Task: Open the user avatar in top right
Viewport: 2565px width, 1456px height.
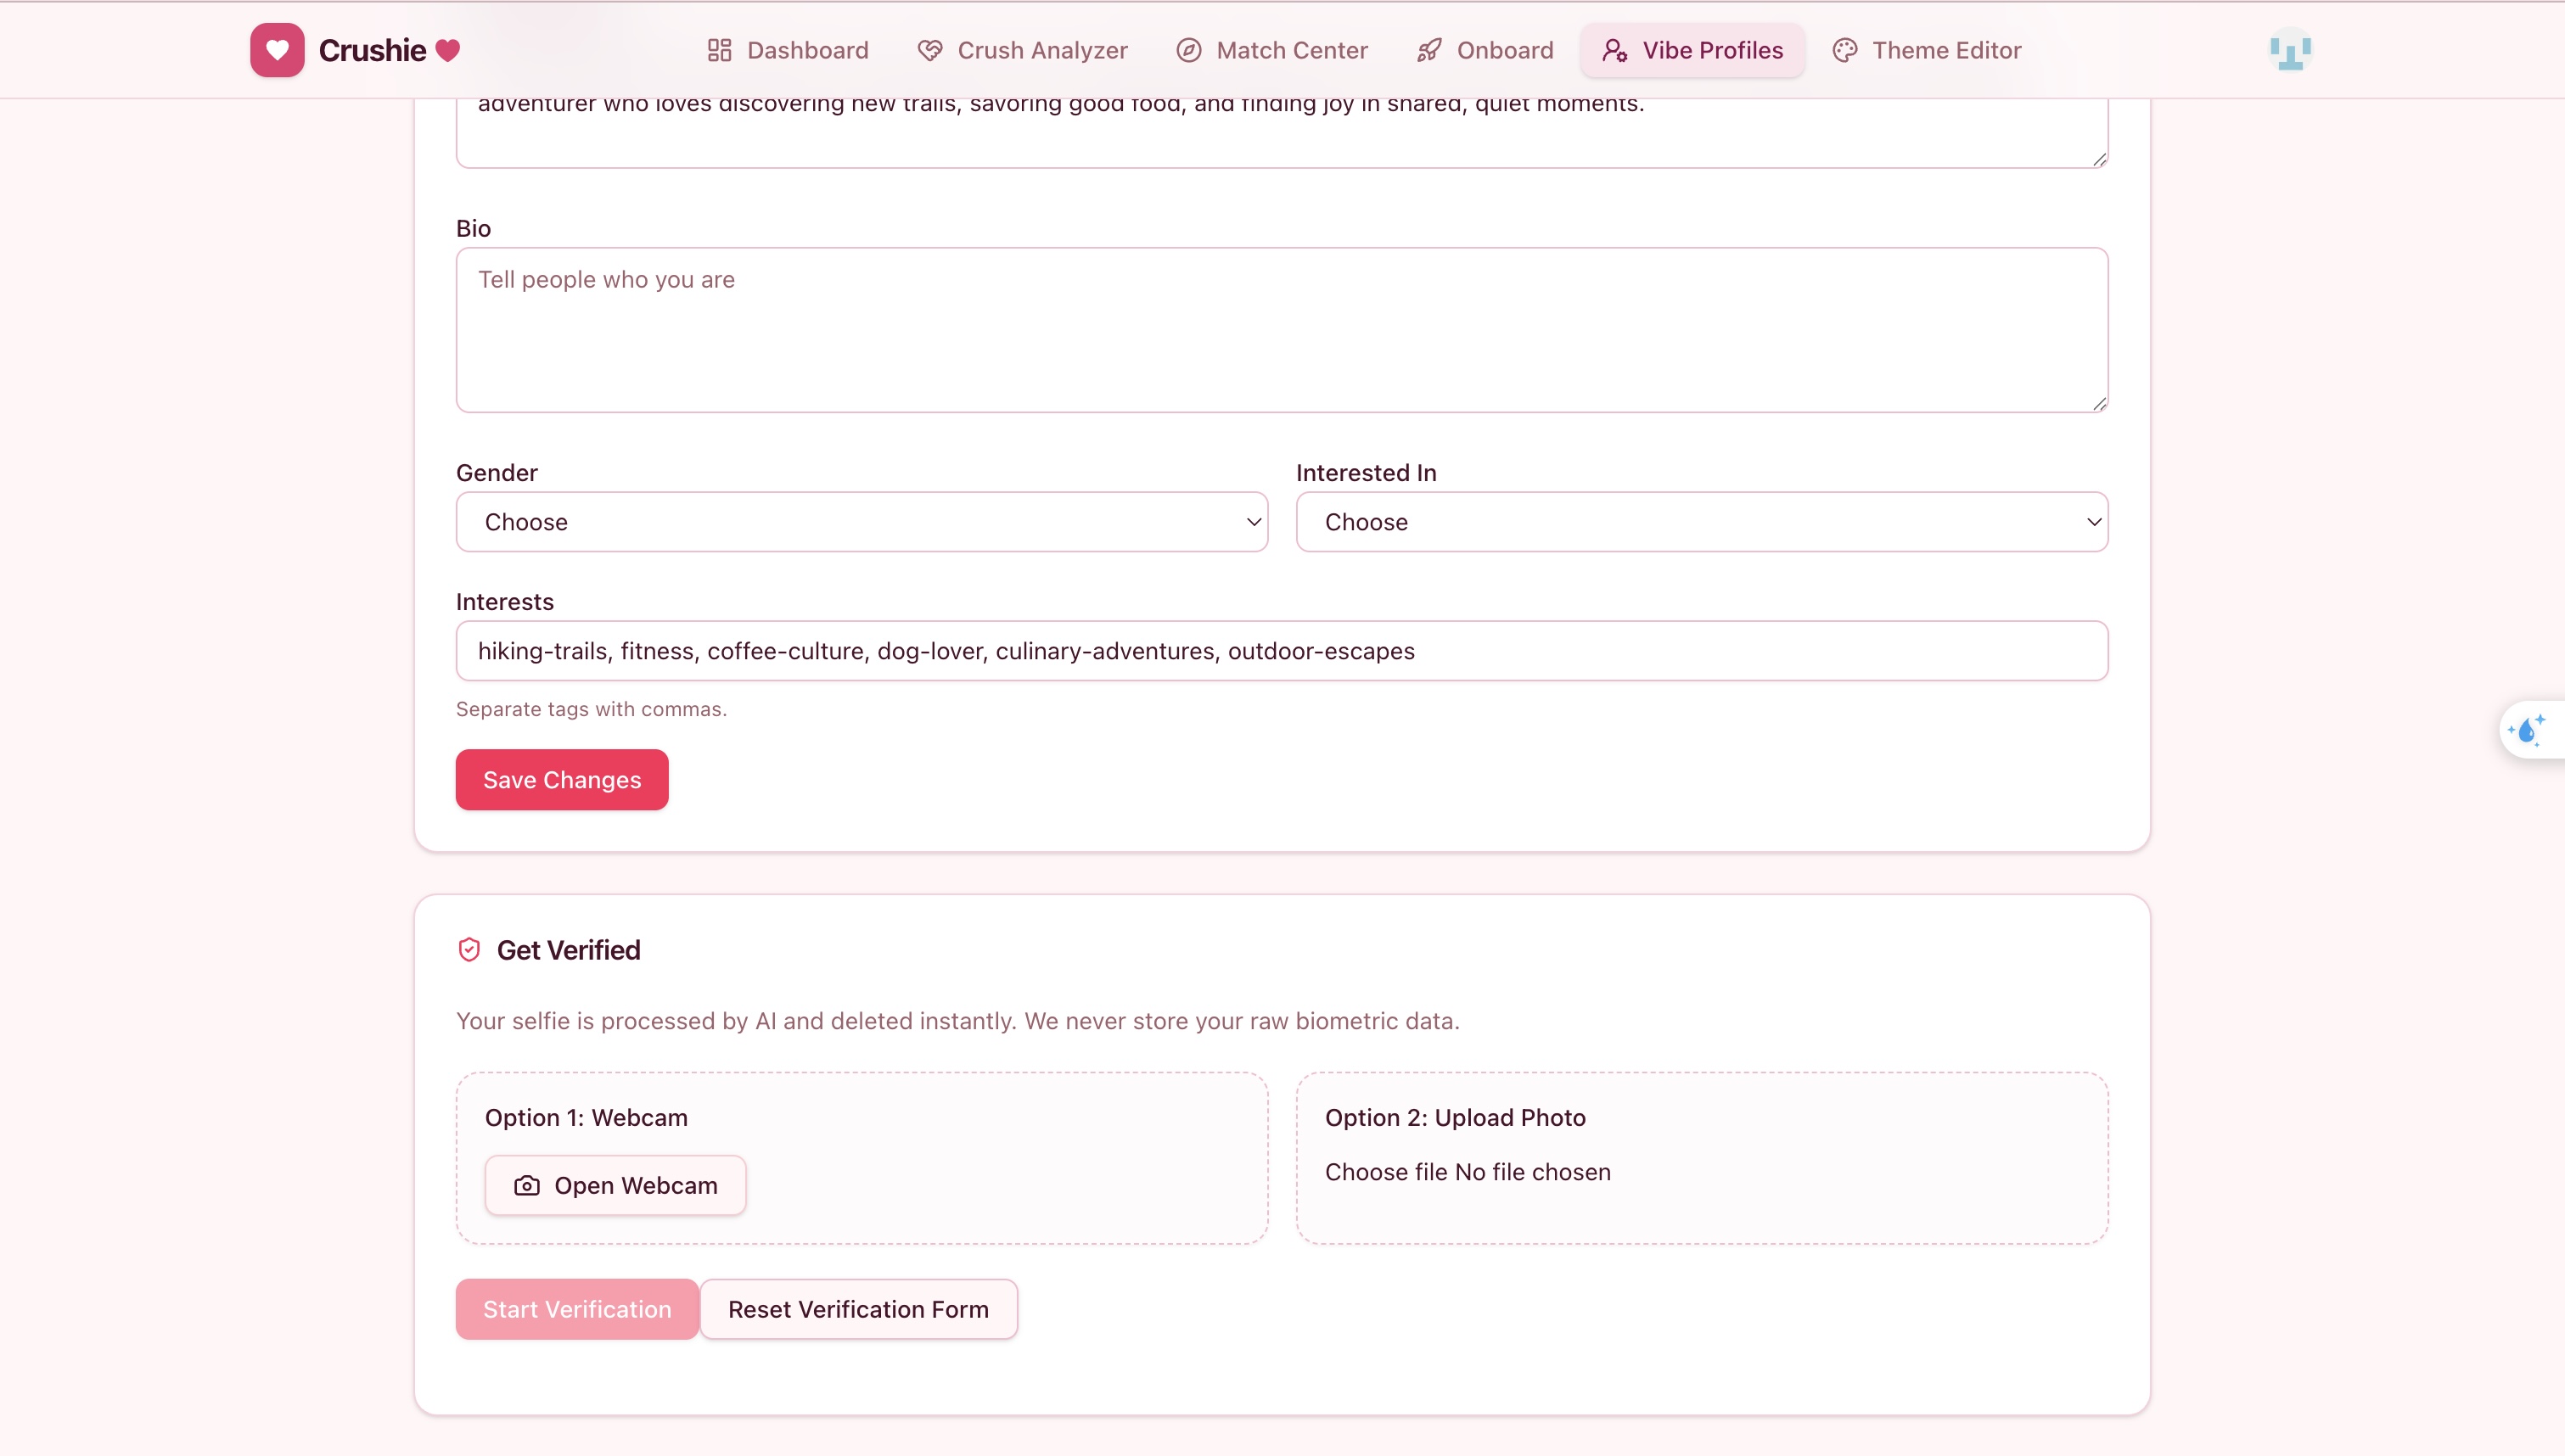Action: coord(2289,50)
